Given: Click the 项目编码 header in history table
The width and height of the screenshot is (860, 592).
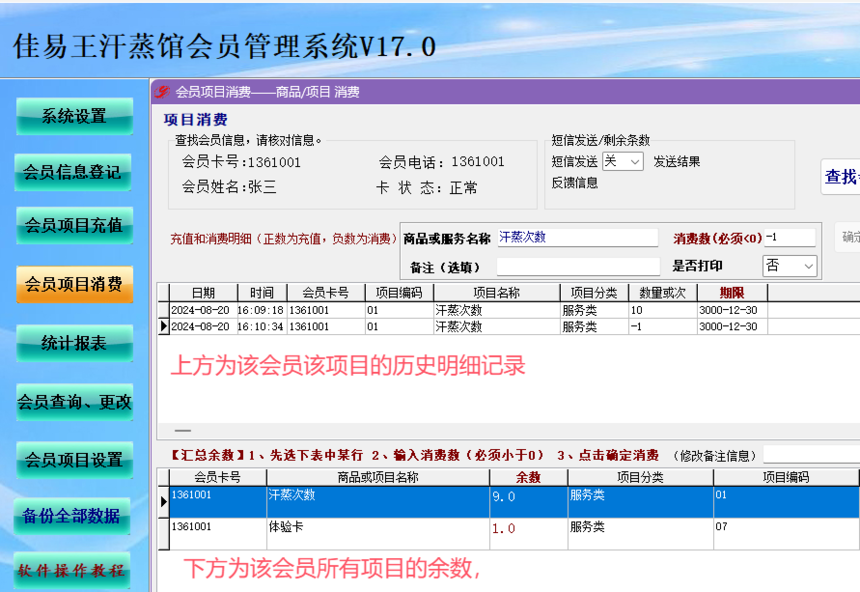Looking at the screenshot, I should tap(399, 293).
